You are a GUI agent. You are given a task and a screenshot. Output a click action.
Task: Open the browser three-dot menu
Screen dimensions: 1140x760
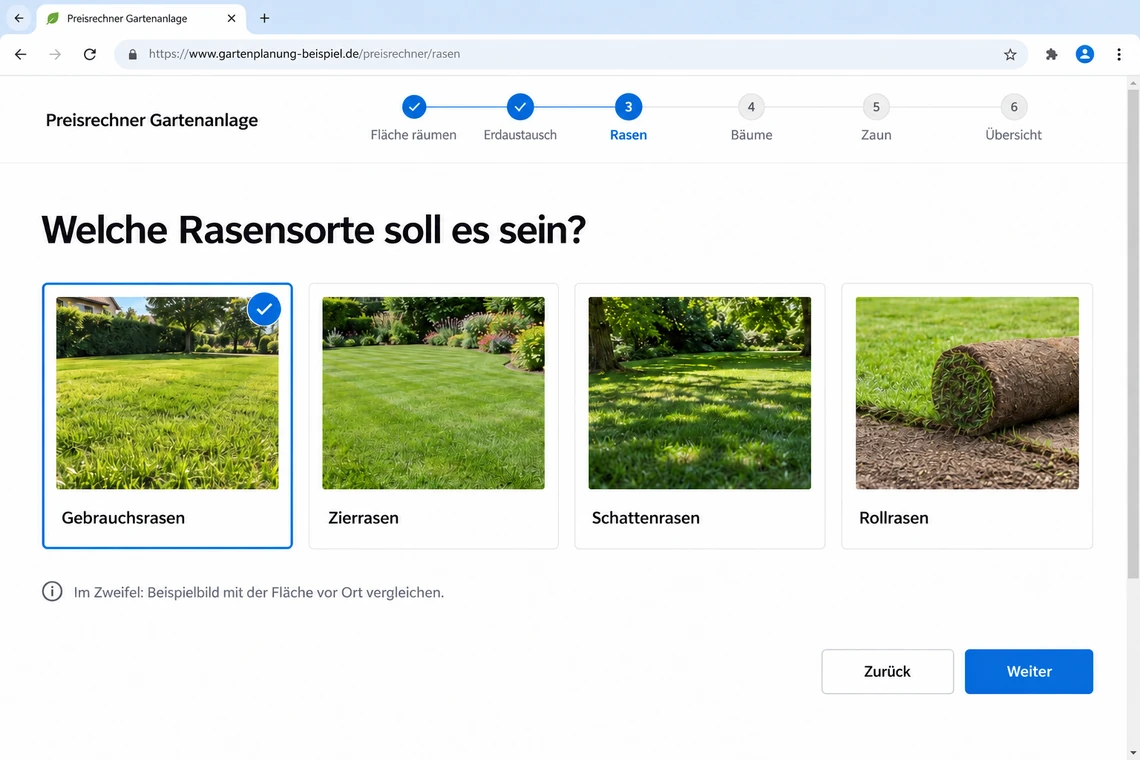1119,54
